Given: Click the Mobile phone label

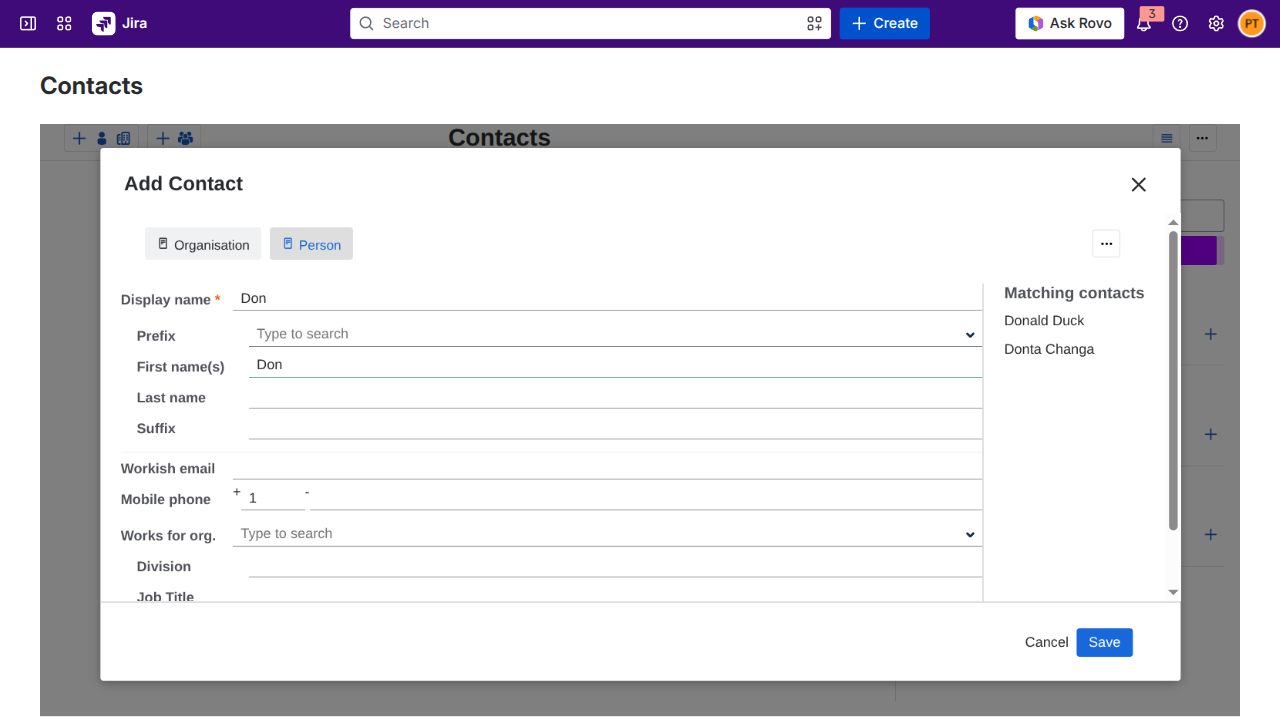Looking at the screenshot, I should point(166,499).
